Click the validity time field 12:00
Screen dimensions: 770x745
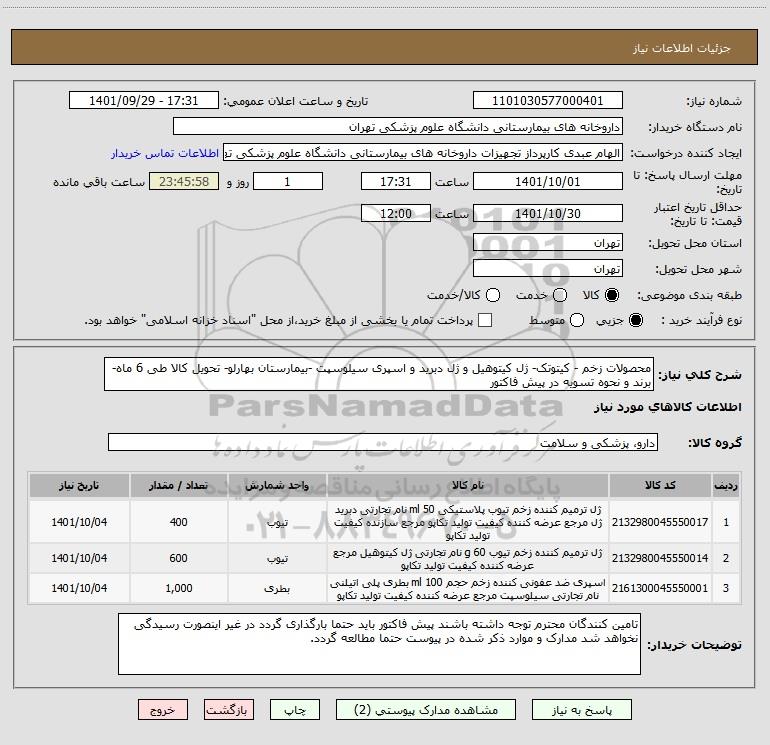pyautogui.click(x=396, y=213)
